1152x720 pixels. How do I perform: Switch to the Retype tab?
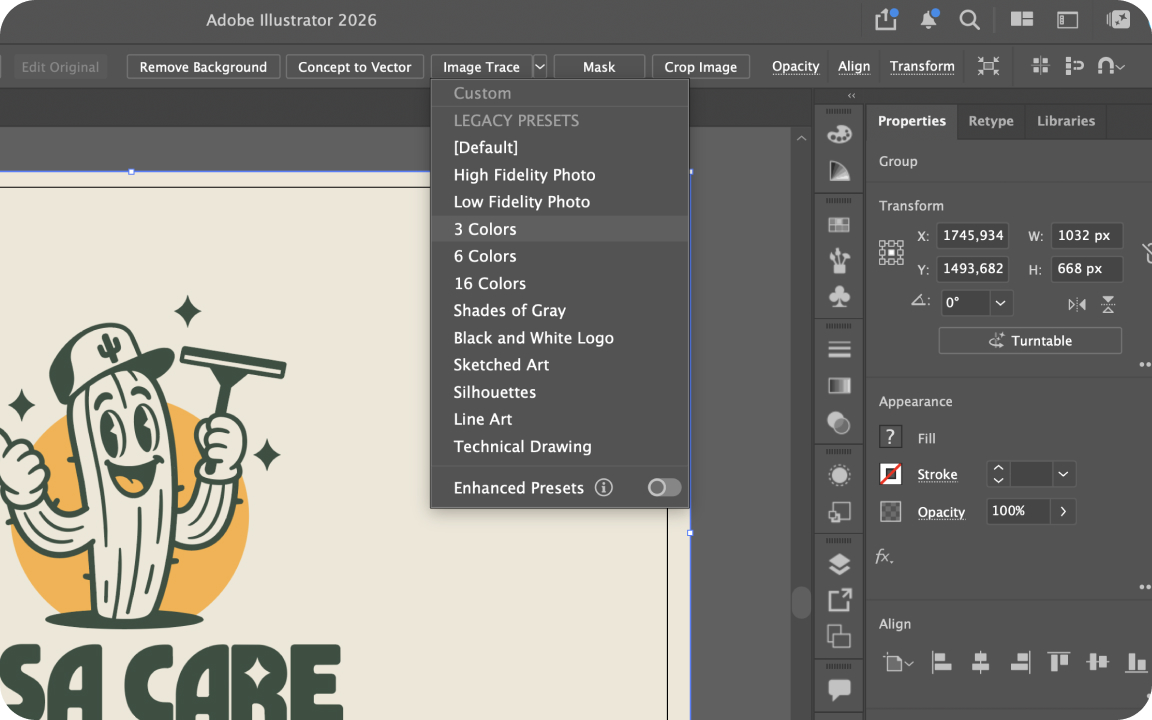(990, 121)
